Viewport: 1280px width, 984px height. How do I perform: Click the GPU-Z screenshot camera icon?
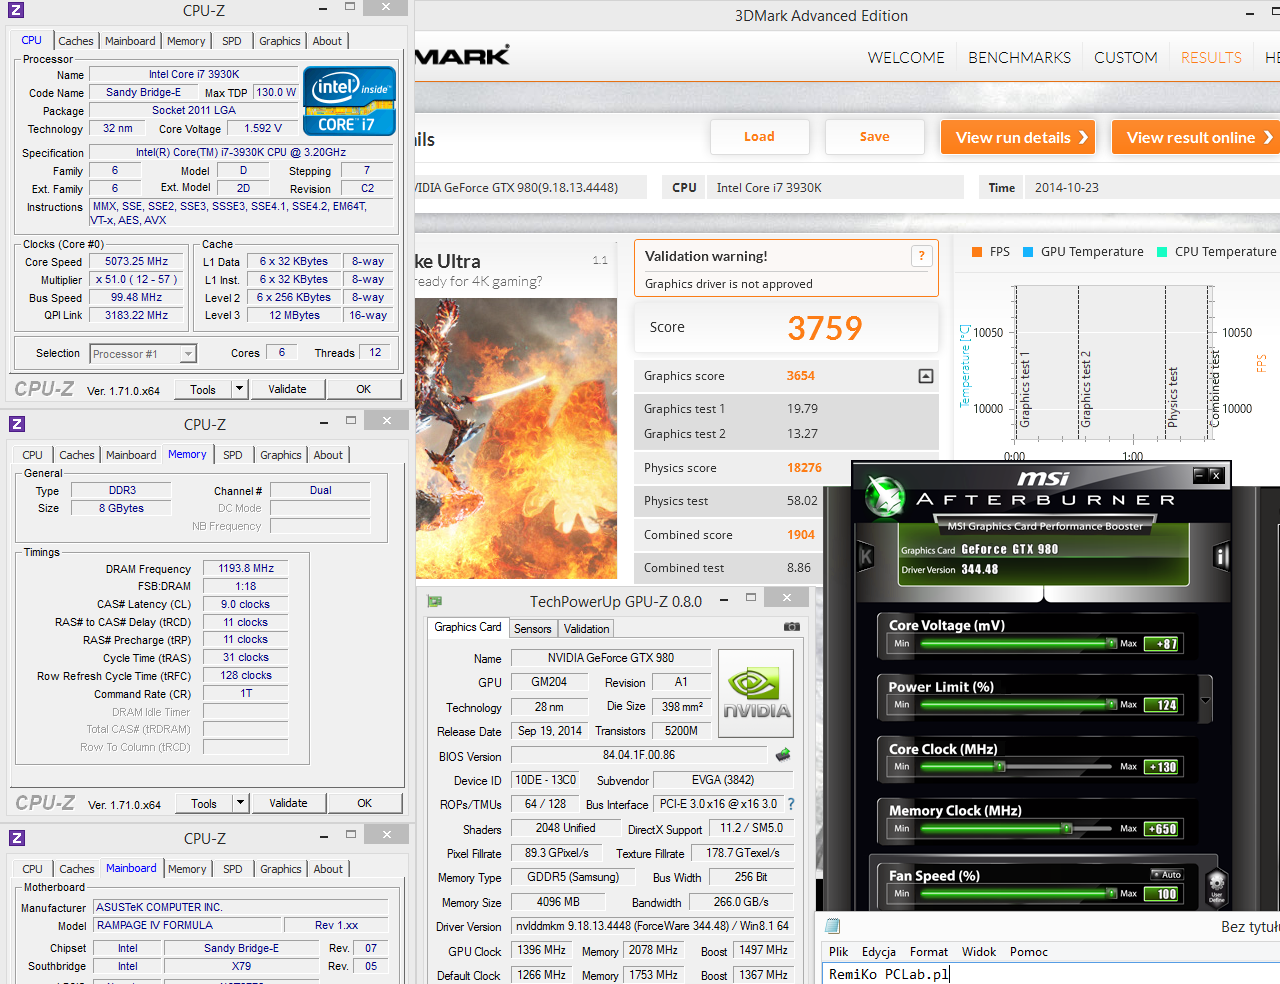pyautogui.click(x=792, y=627)
